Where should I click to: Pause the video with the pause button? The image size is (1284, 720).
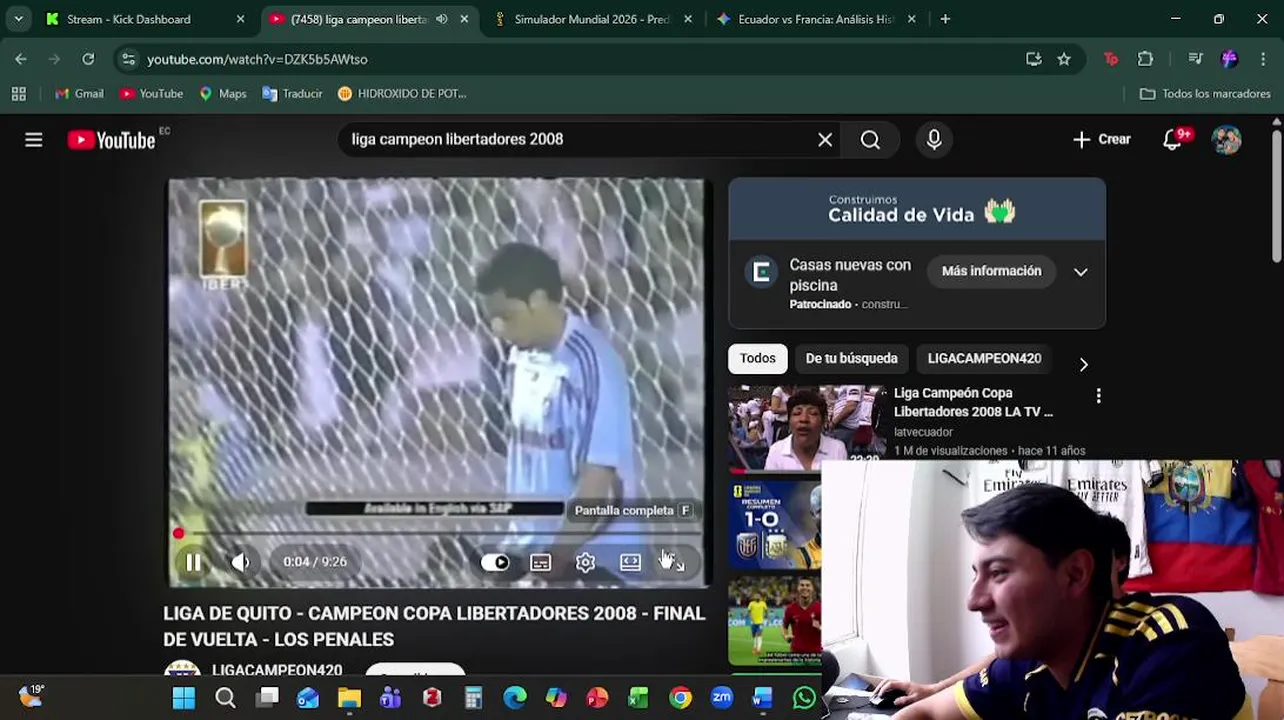tap(193, 562)
